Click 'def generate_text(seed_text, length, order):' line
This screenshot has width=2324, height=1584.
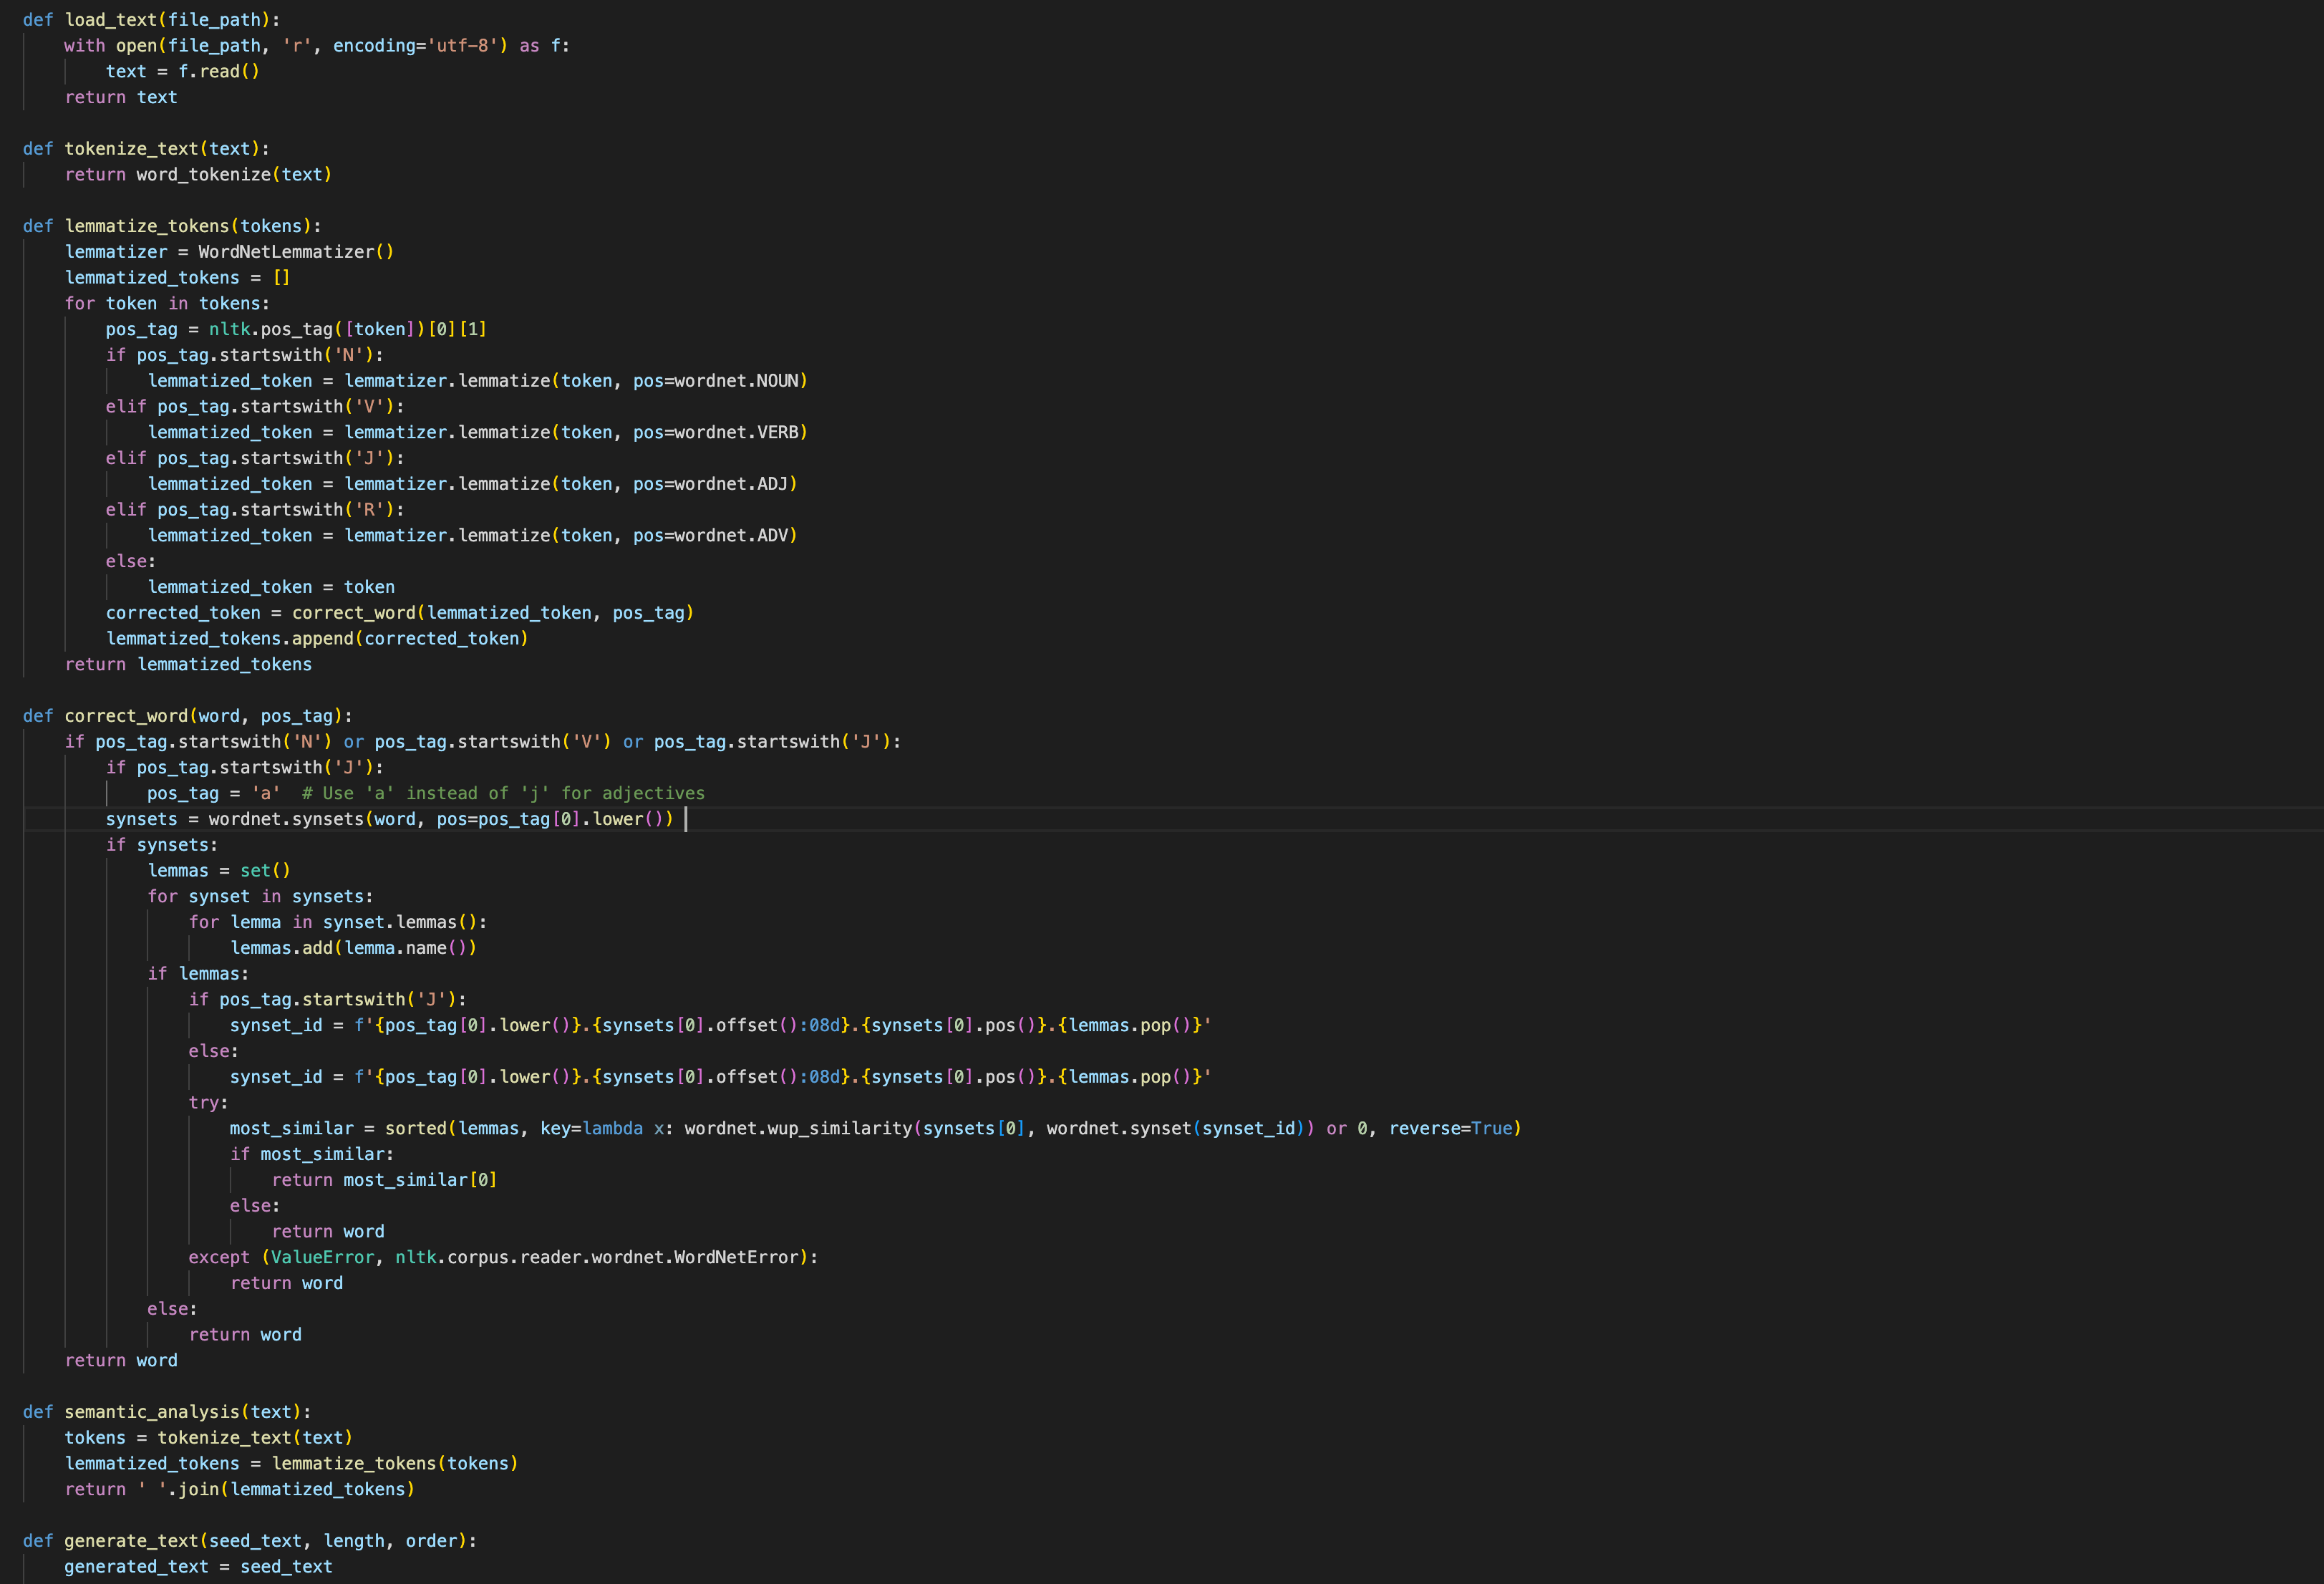[x=250, y=1542]
